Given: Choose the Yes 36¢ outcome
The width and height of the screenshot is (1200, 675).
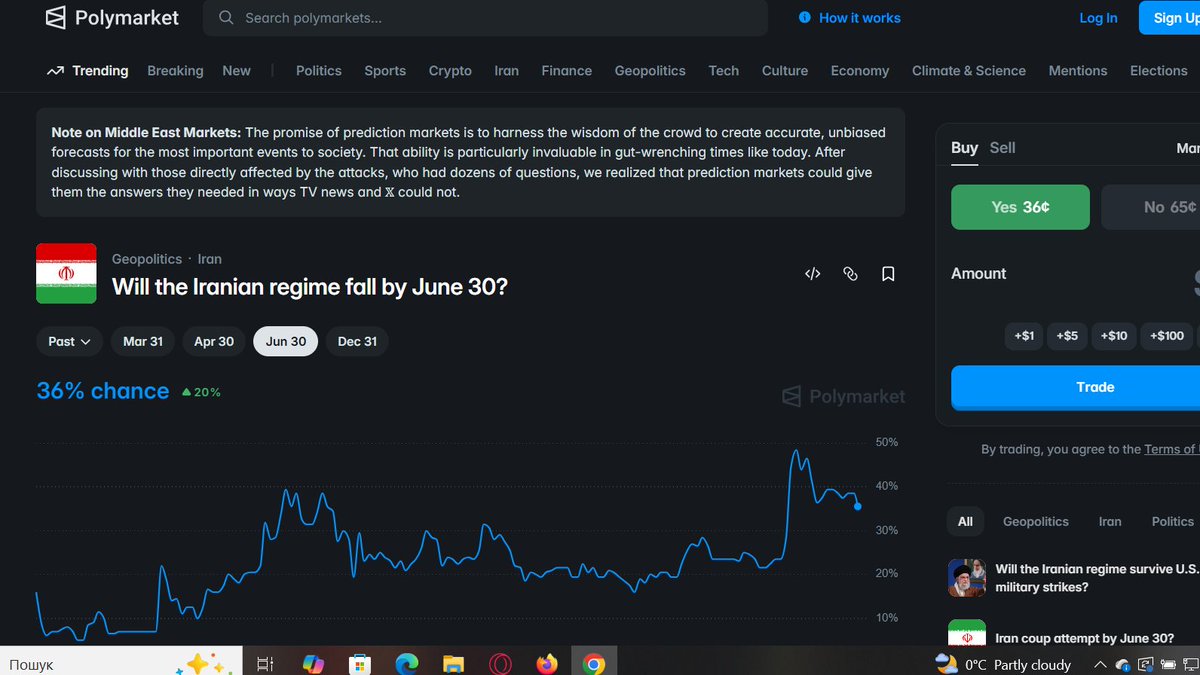Looking at the screenshot, I should point(1020,207).
